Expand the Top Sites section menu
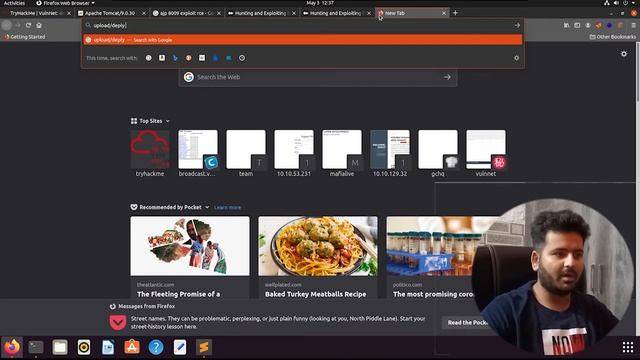 coord(168,121)
